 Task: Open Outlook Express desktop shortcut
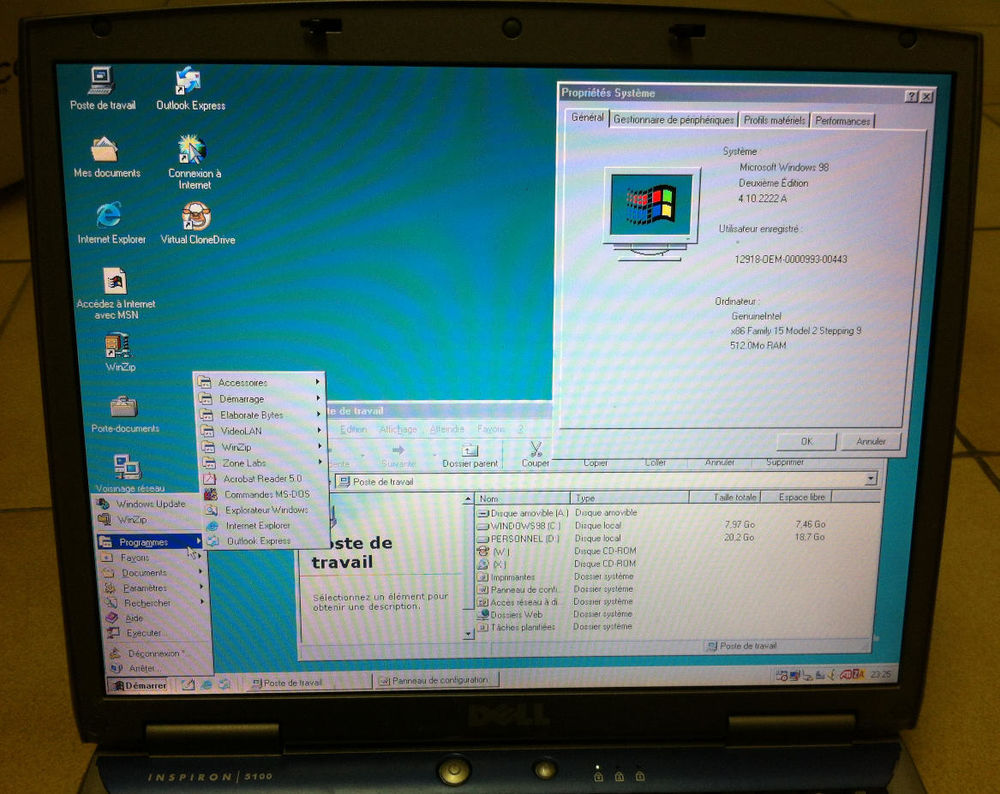click(190, 89)
